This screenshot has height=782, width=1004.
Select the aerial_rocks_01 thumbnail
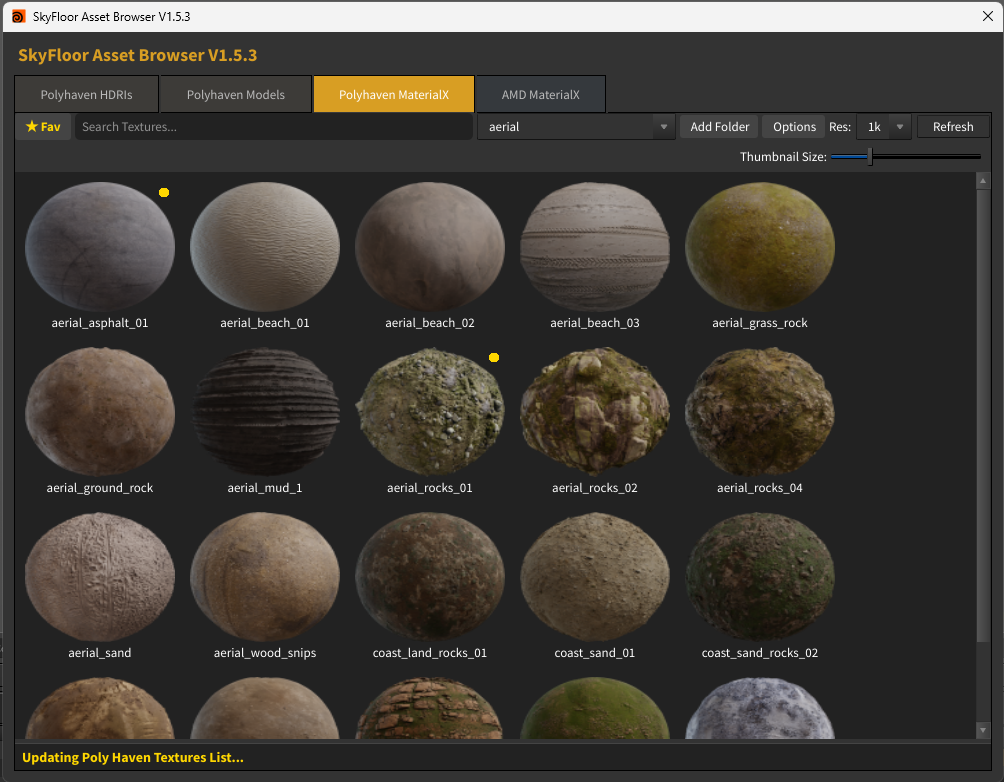point(430,412)
